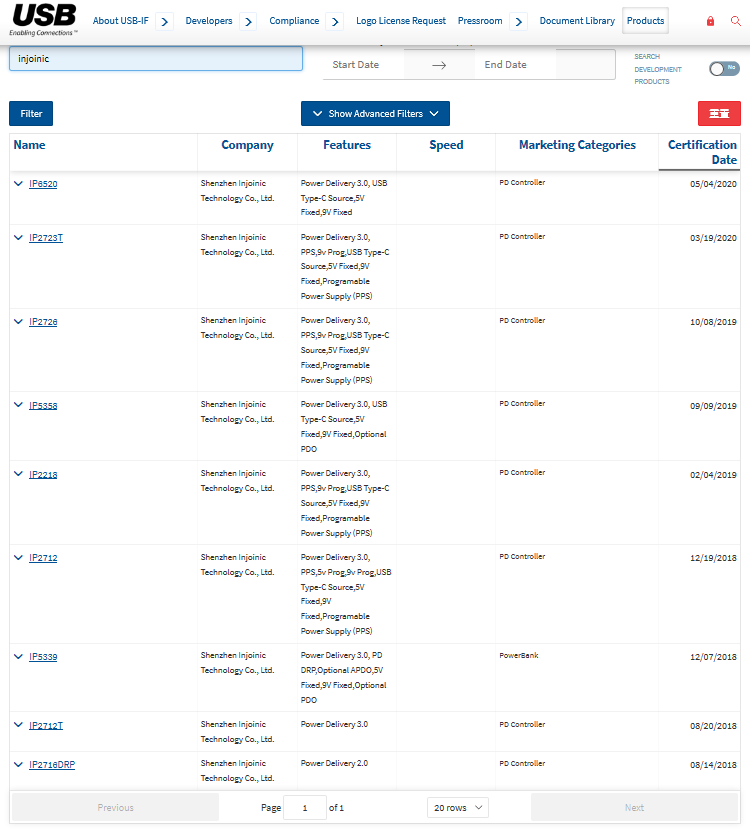
Task: Expand the IP2716DRP row details
Action: 18,765
